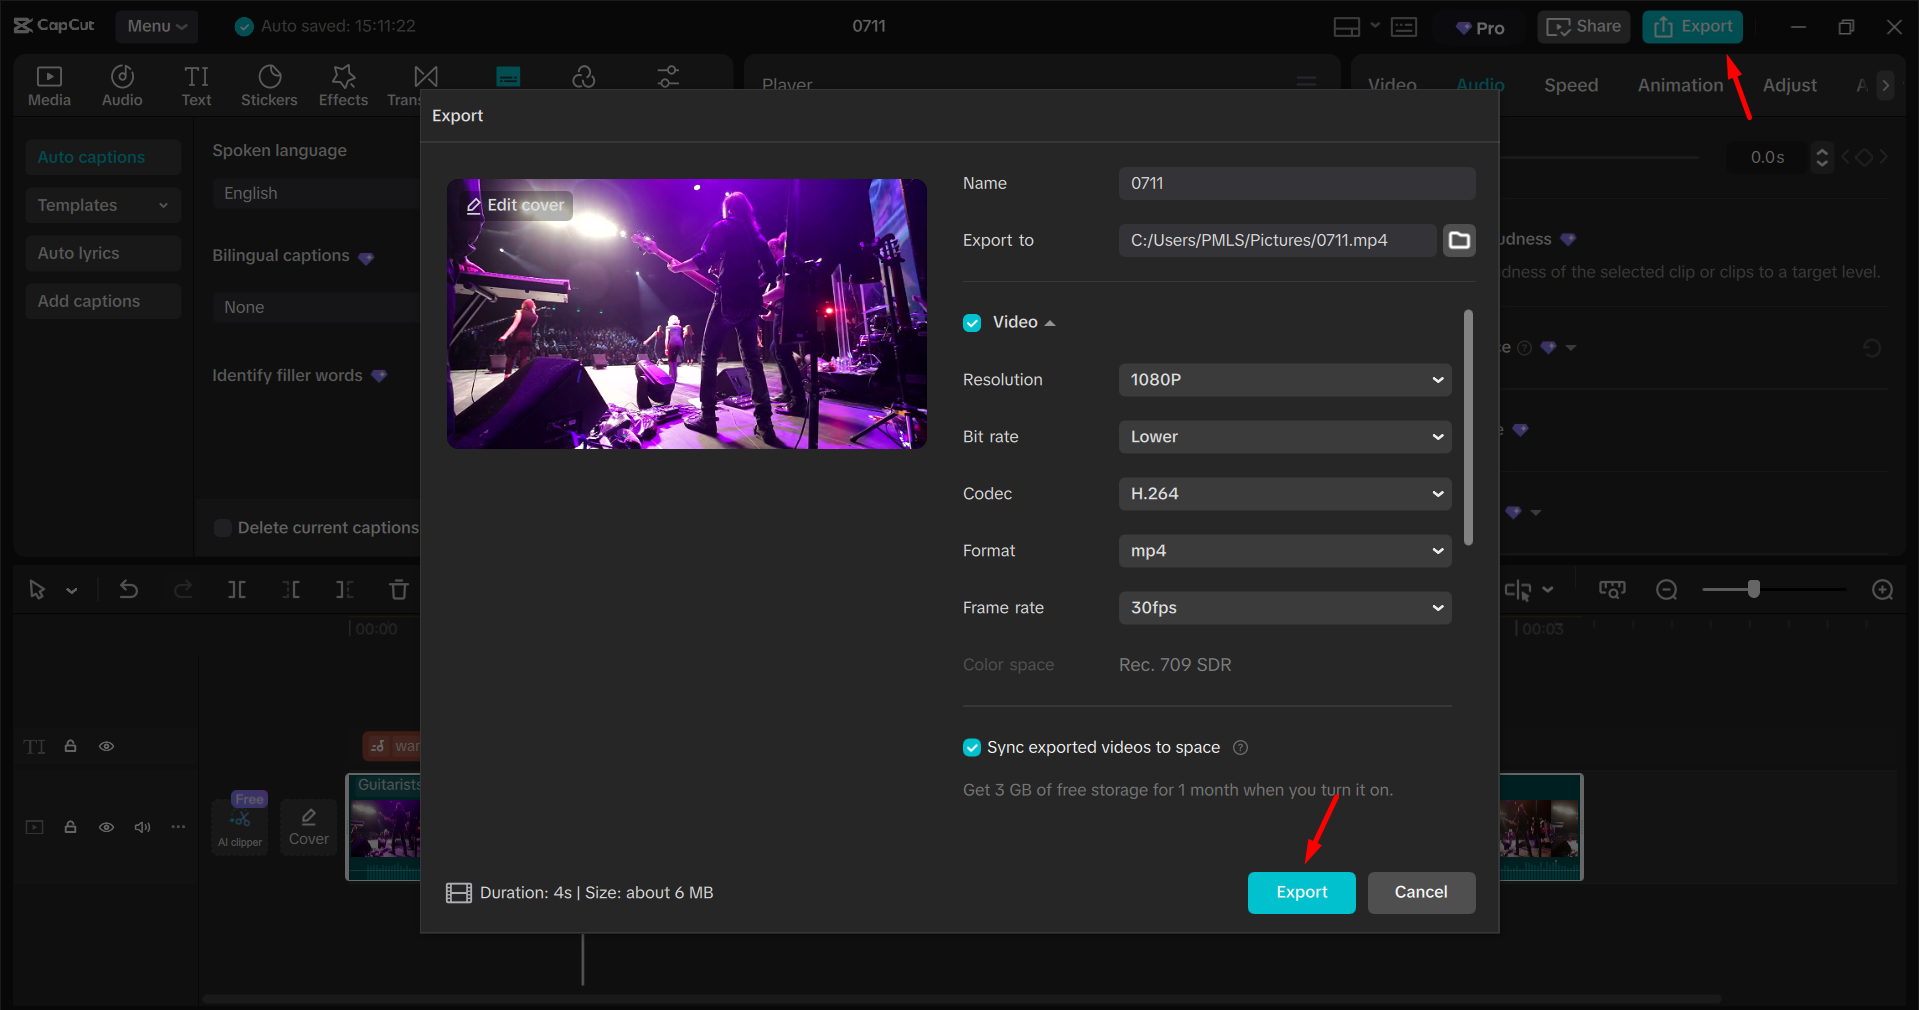Click the Effects icon in top toolbar
Screen dimensions: 1919x1010
click(342, 84)
